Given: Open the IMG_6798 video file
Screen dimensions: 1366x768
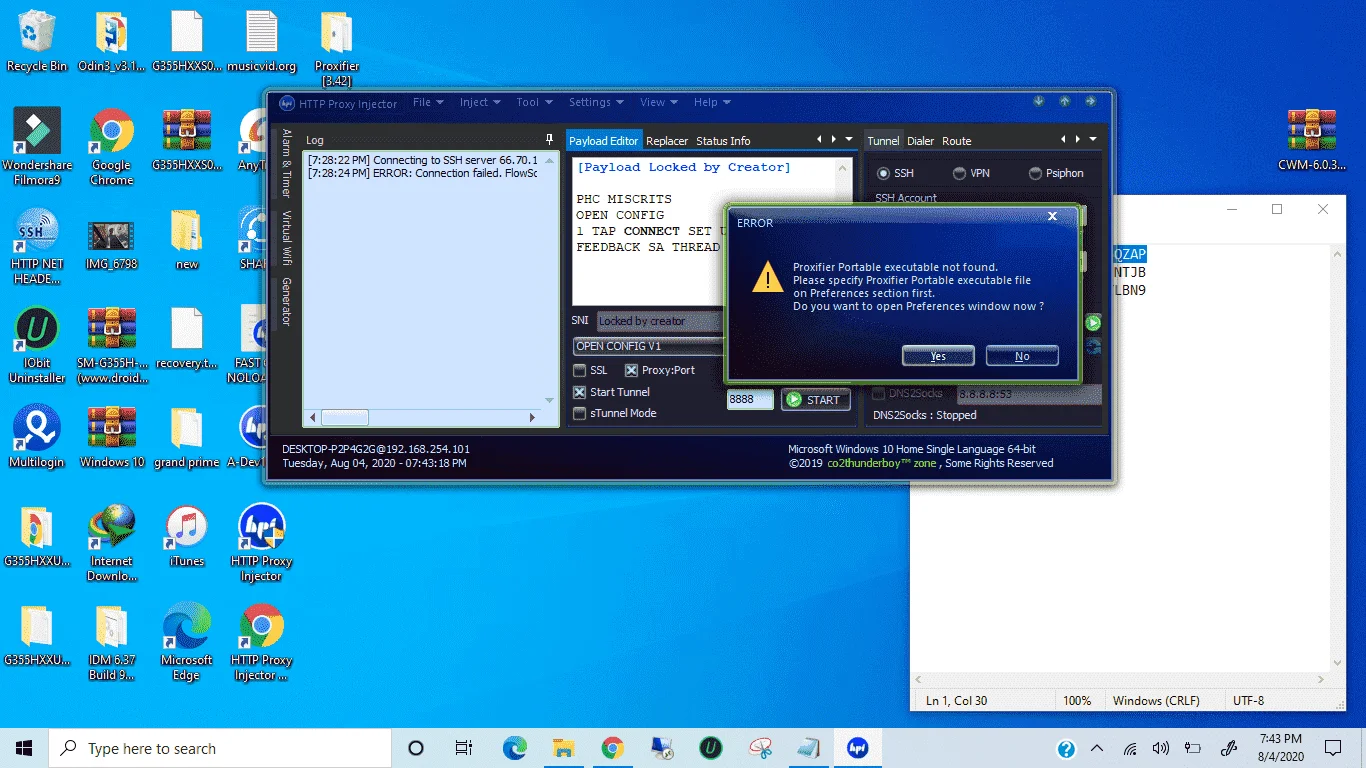Looking at the screenshot, I should click(x=112, y=244).
